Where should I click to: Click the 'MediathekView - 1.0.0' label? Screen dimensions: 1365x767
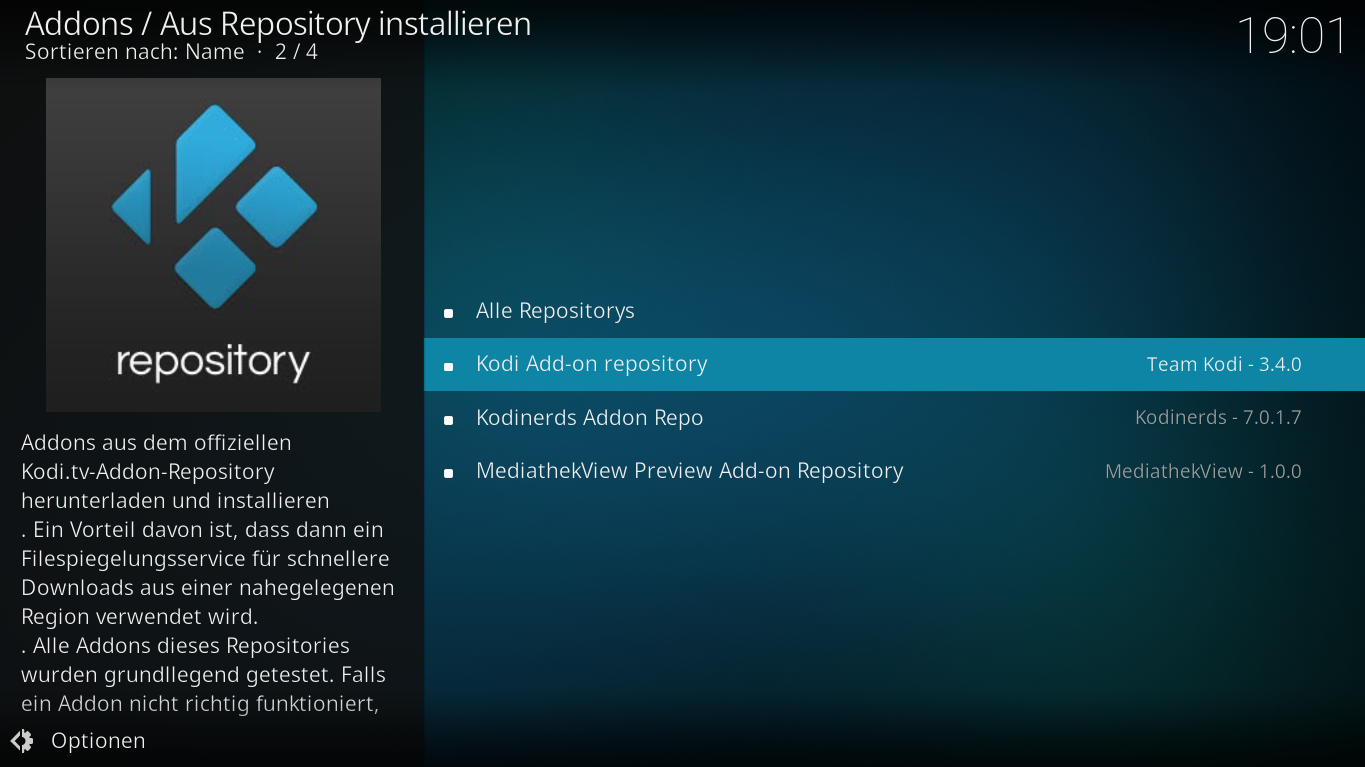click(1203, 471)
